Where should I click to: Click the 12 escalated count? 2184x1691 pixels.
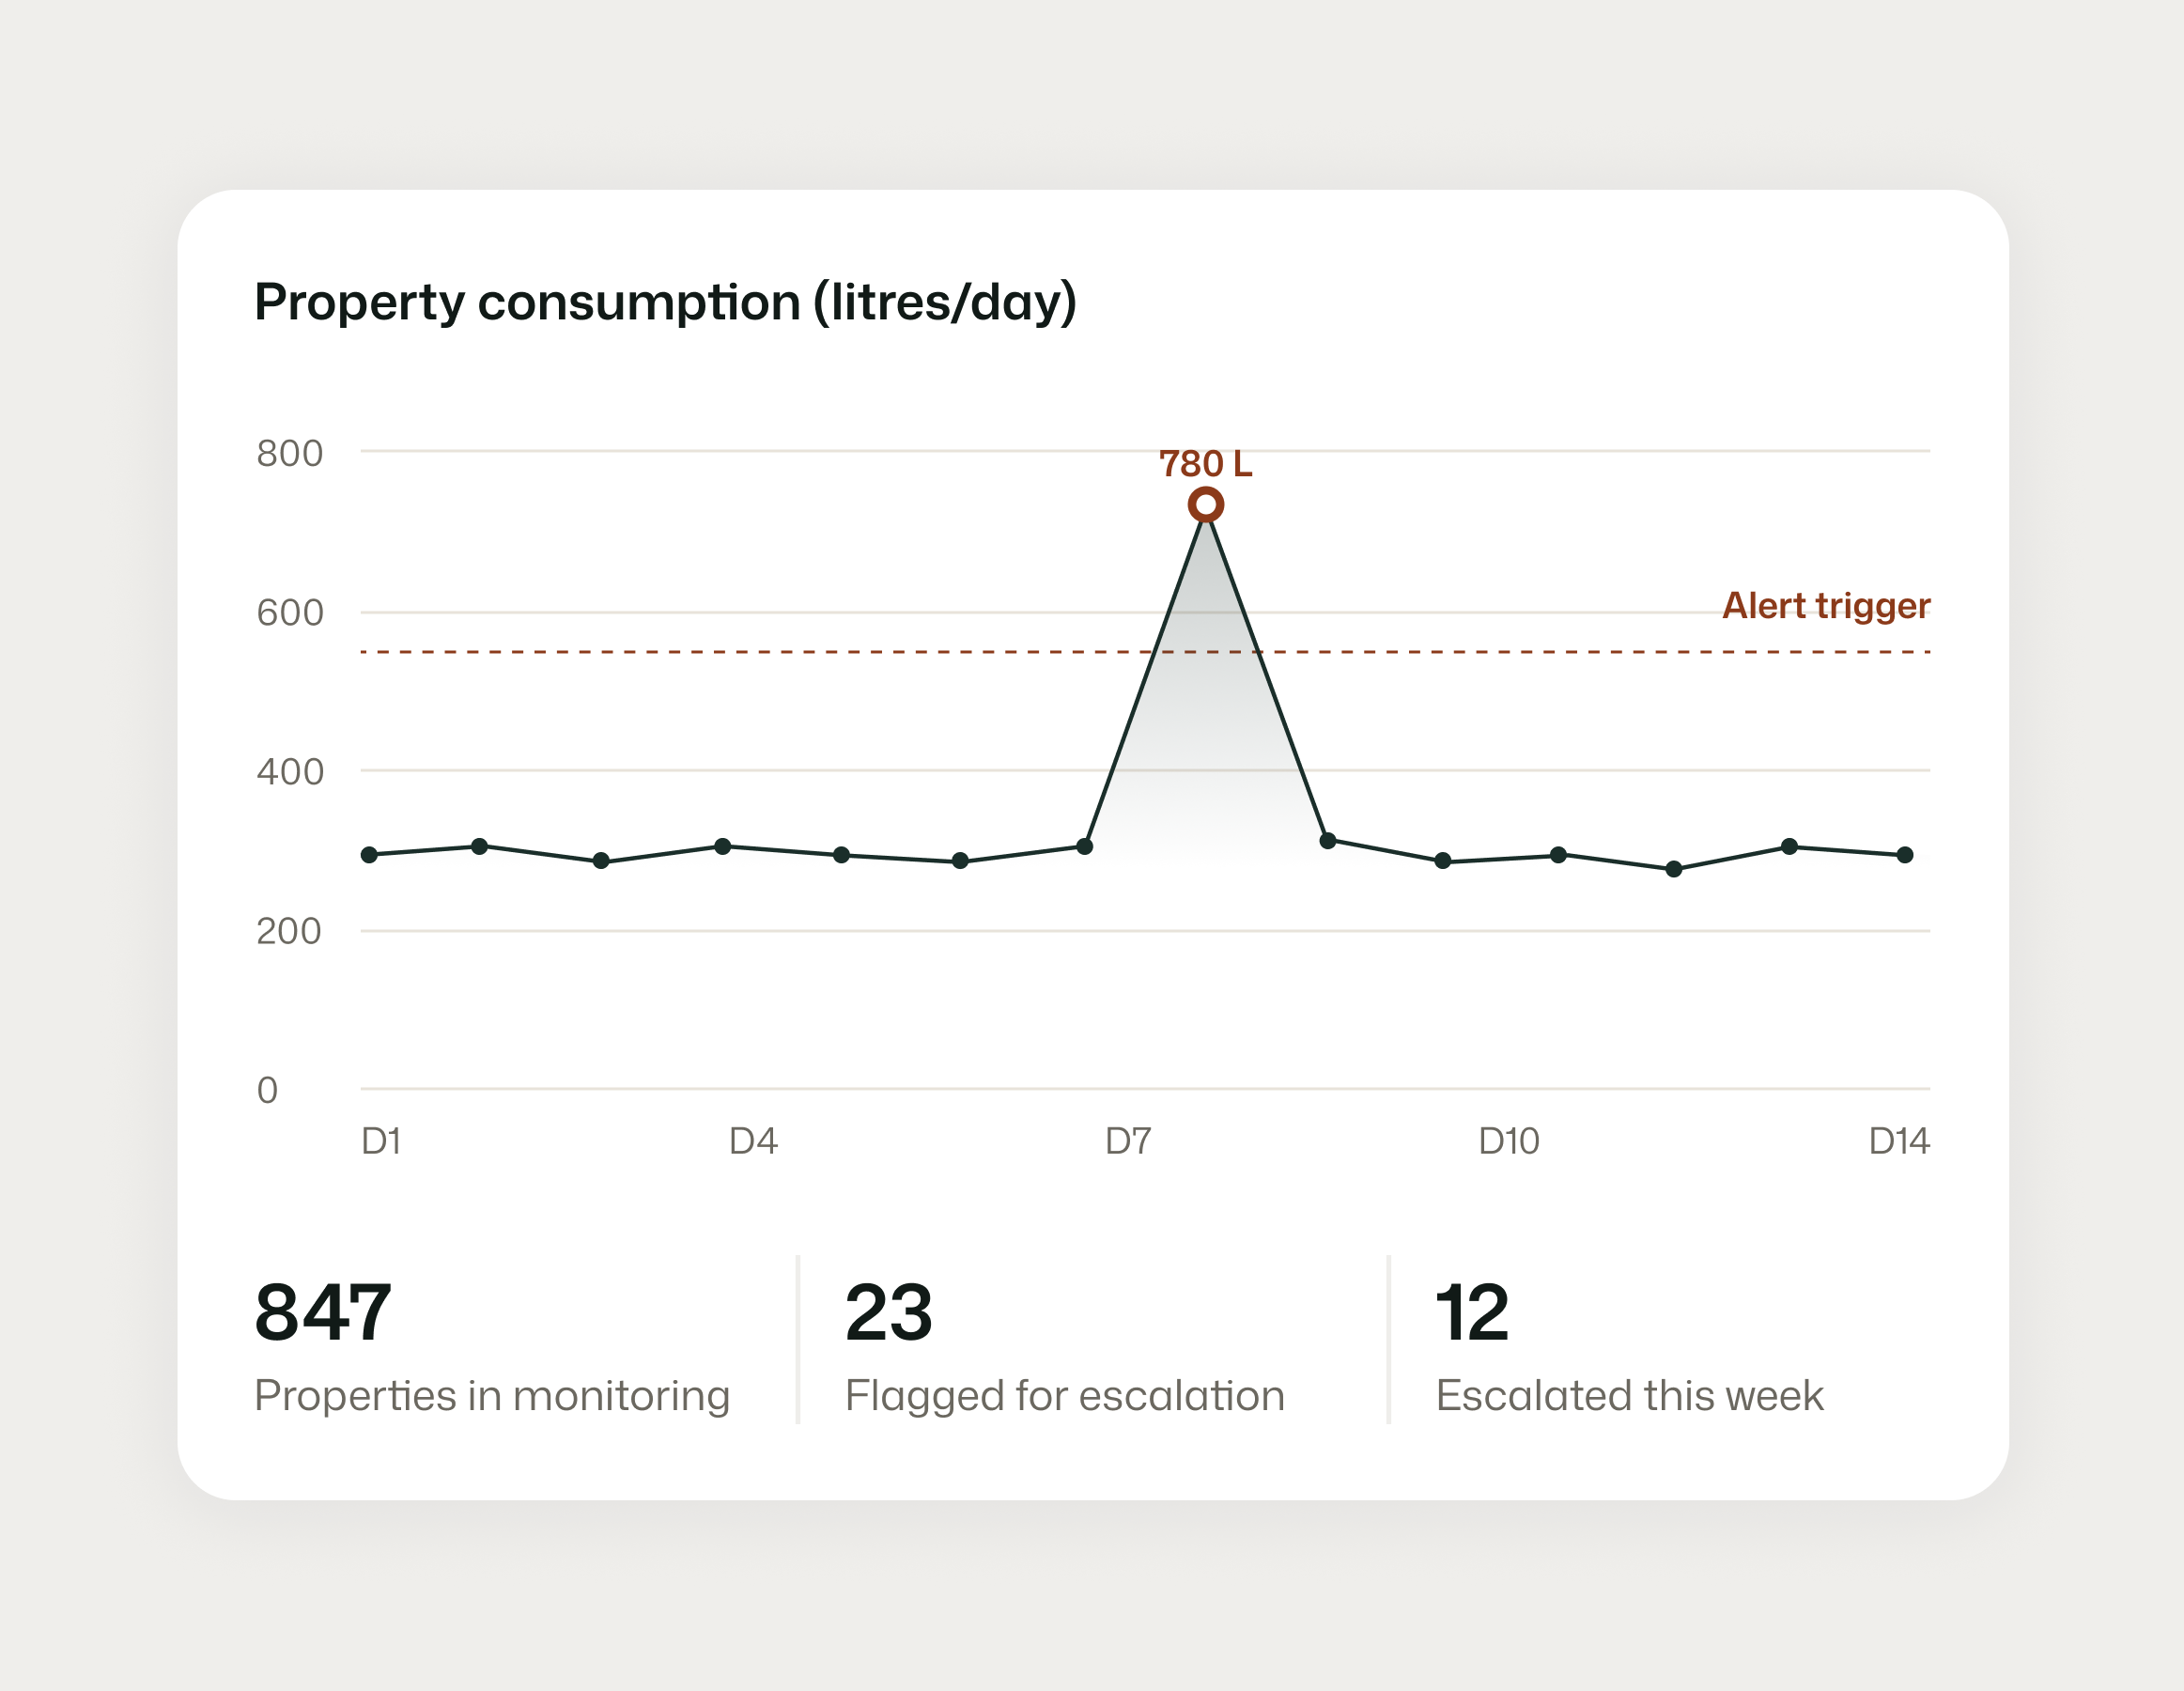[x=1471, y=1313]
